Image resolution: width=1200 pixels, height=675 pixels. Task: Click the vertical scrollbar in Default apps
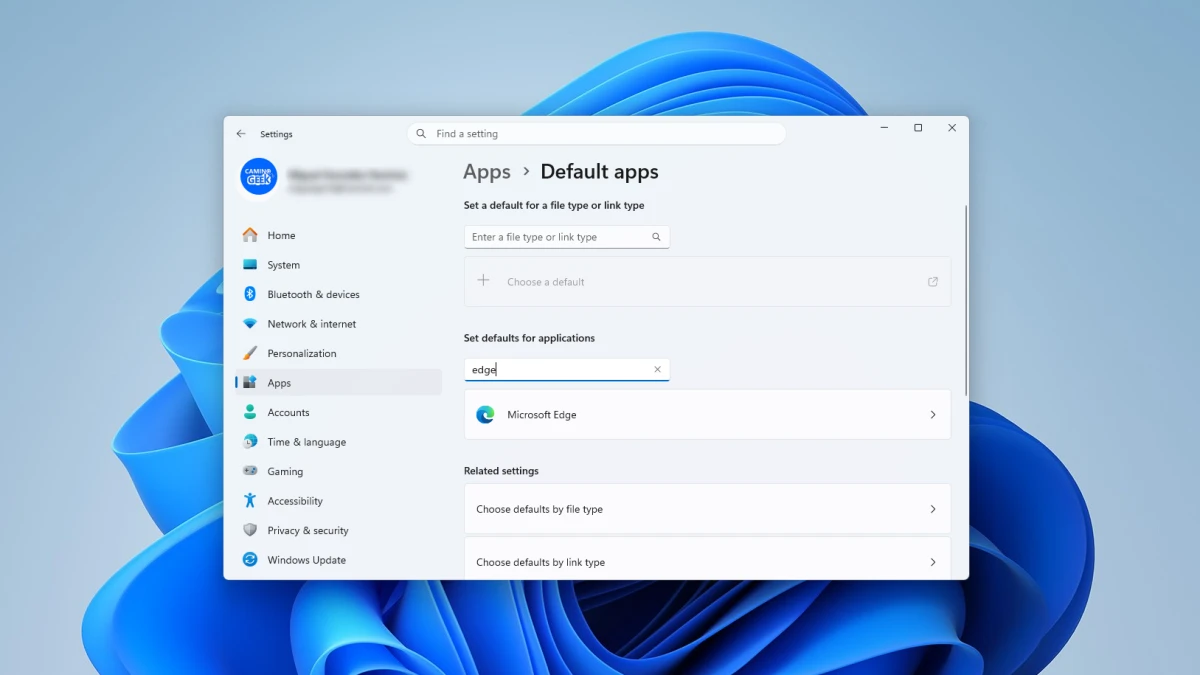pyautogui.click(x=966, y=300)
